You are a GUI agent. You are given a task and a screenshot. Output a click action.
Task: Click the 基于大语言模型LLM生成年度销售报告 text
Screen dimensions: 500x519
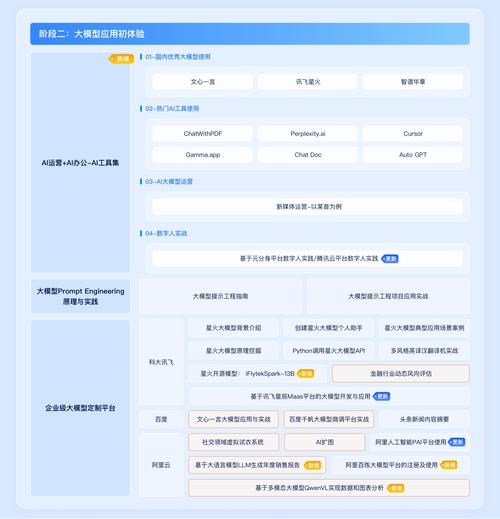click(x=247, y=465)
